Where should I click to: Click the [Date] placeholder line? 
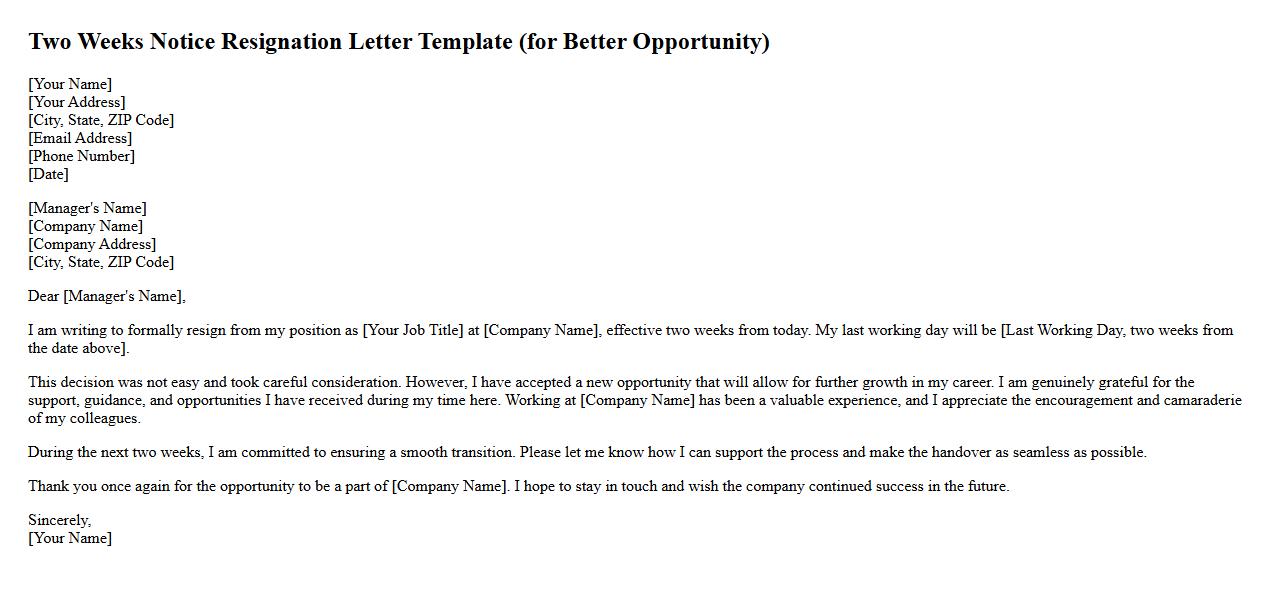coord(48,174)
